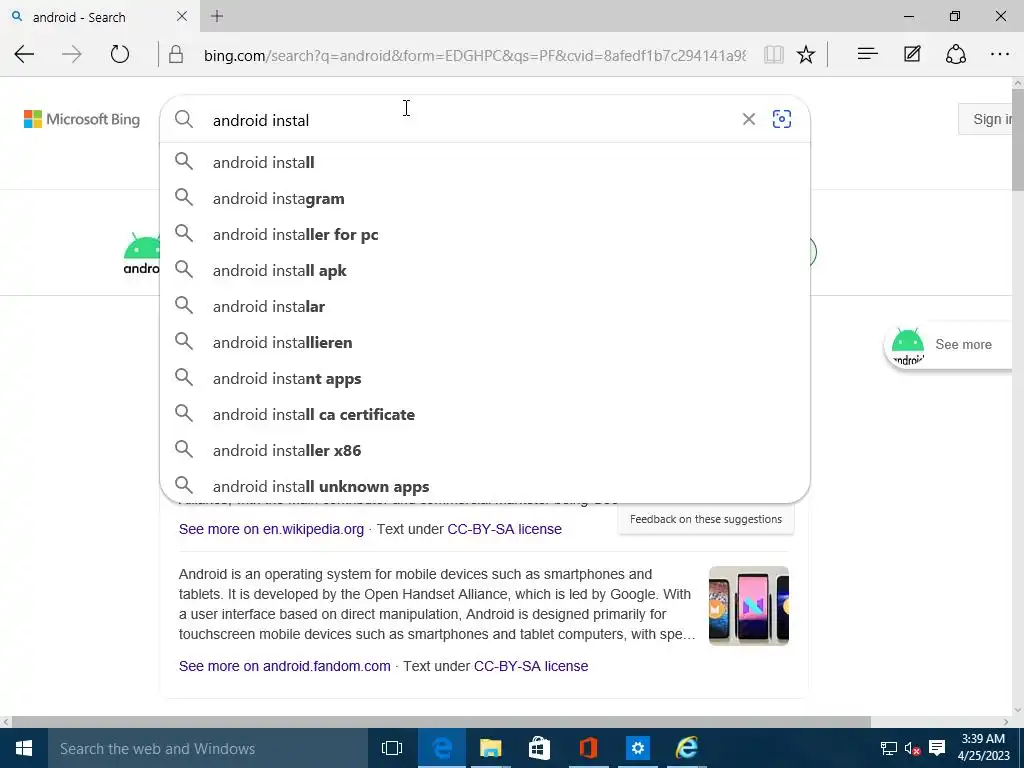Screen dimensions: 1024x768
Task: Click magnifier icon in search box
Action: (x=184, y=119)
